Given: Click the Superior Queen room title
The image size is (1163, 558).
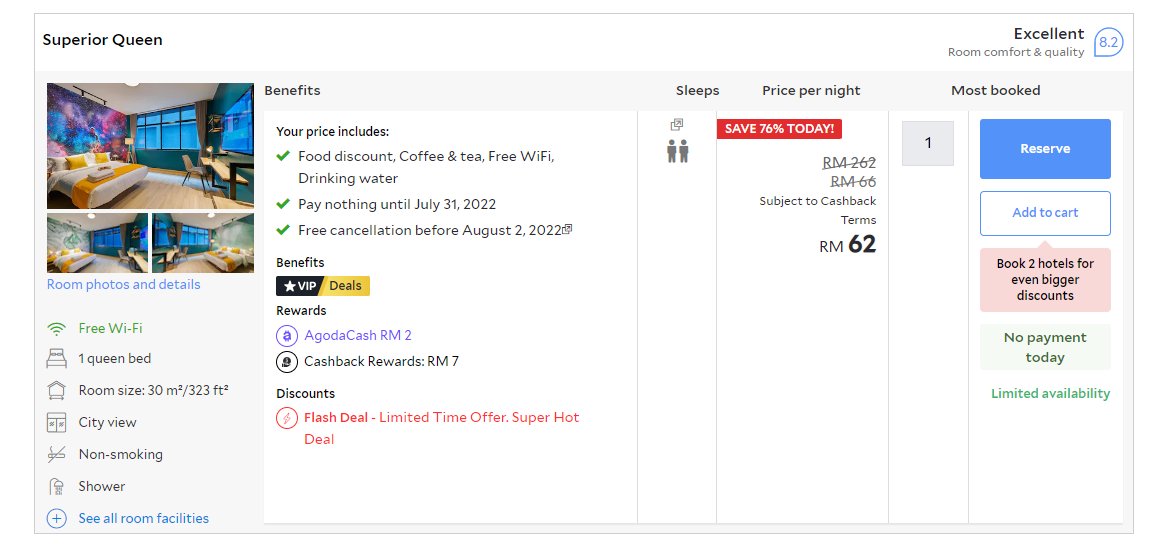Looking at the screenshot, I should 102,40.
